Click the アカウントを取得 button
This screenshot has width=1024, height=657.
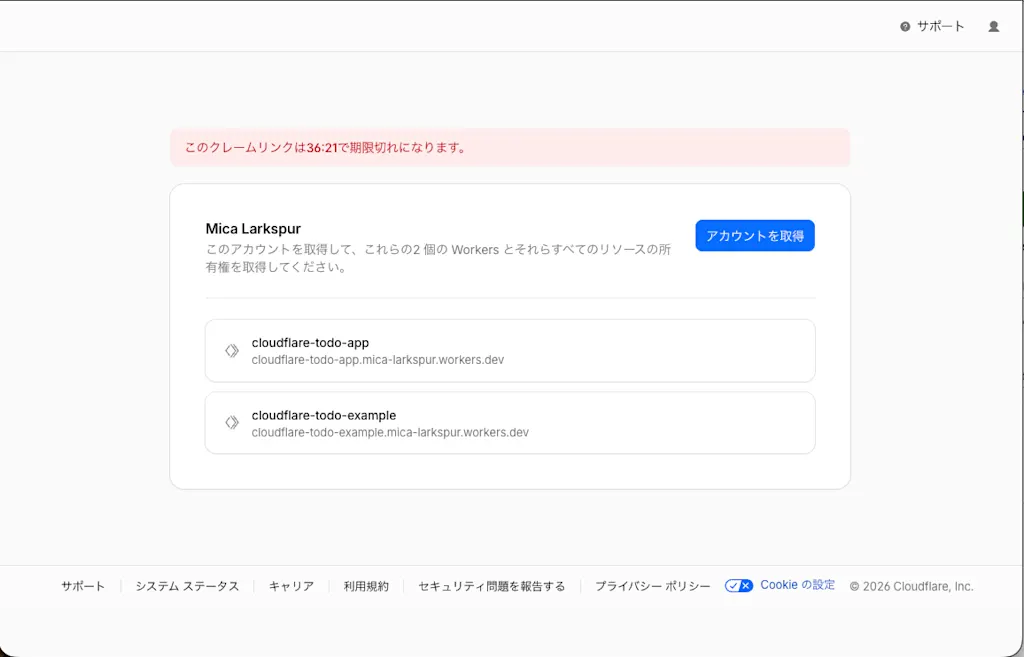pos(754,236)
